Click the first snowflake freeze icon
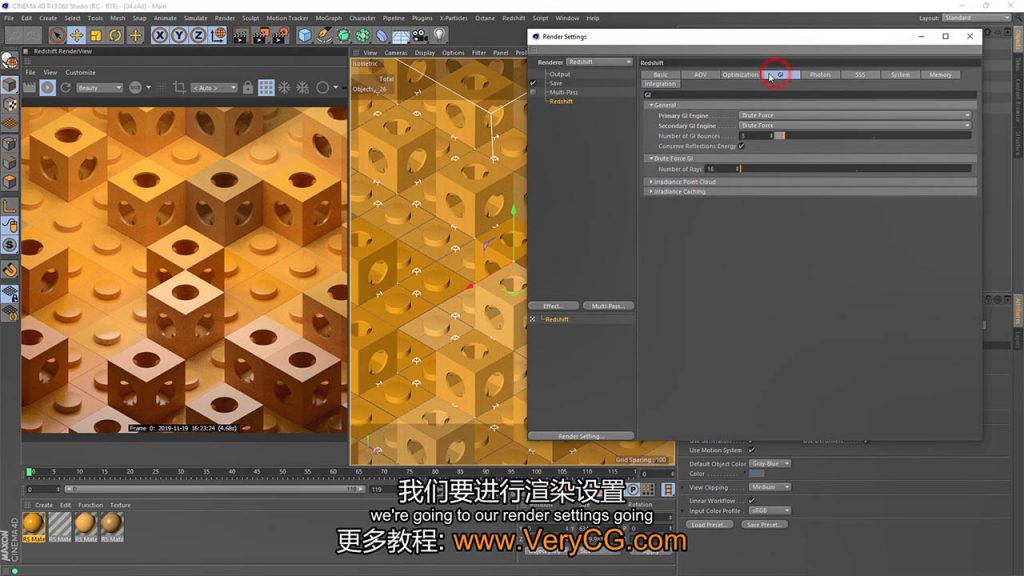Image resolution: width=1024 pixels, height=576 pixels. point(284,88)
